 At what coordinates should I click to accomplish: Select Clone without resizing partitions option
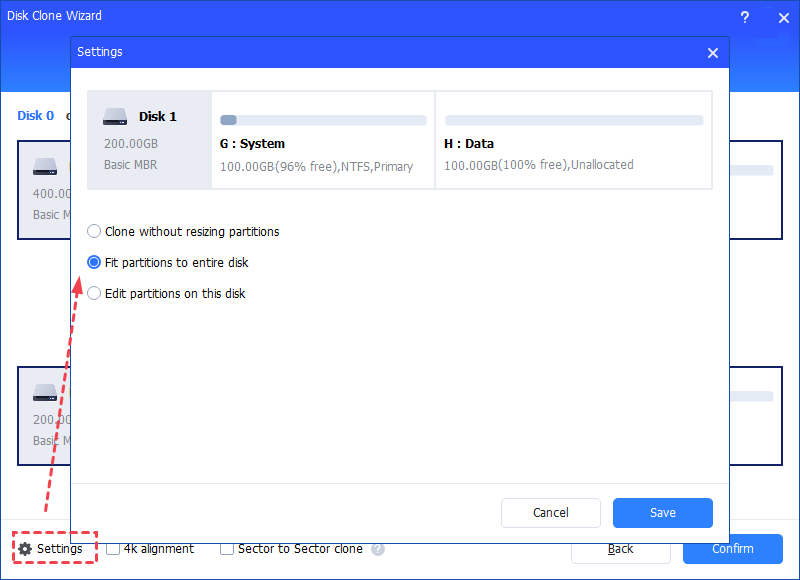95,231
